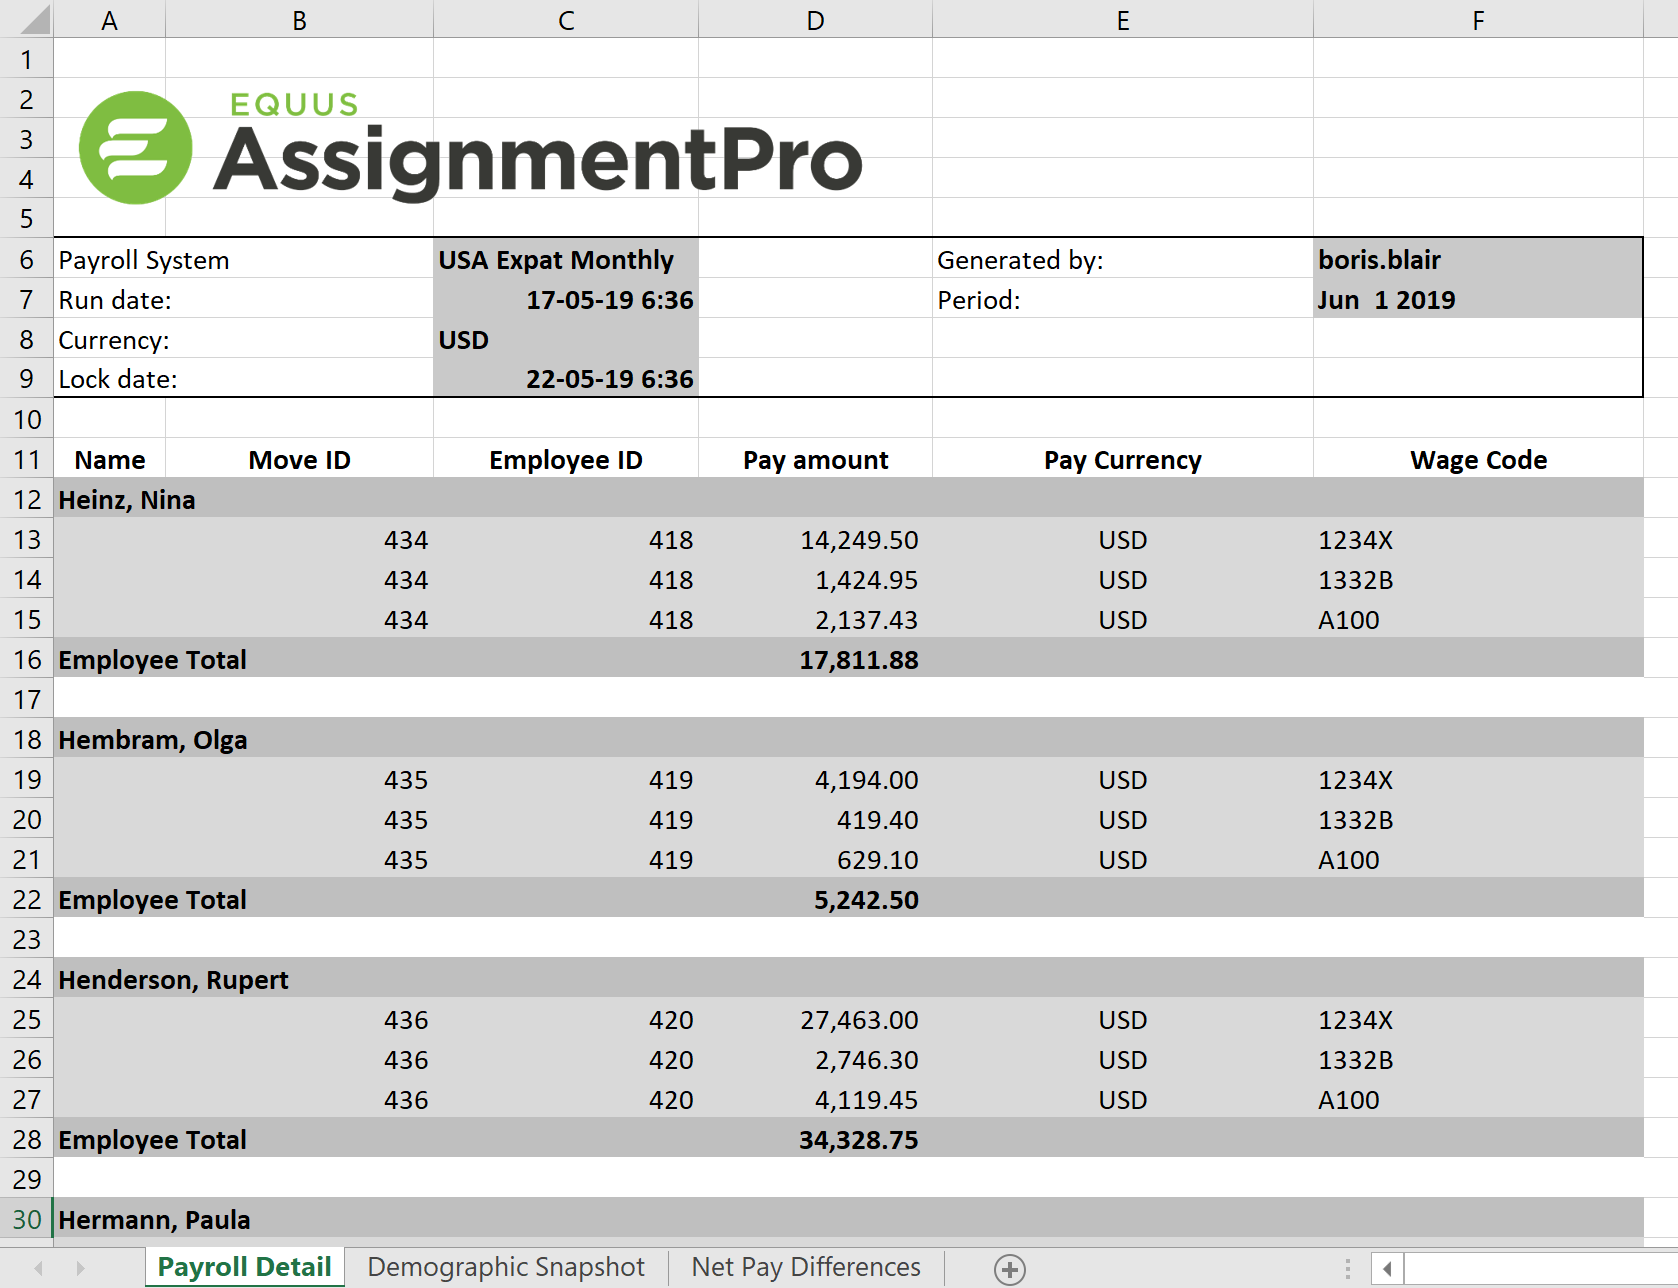Select pay amount 4,194.00
1678x1288 pixels.
coord(815,779)
